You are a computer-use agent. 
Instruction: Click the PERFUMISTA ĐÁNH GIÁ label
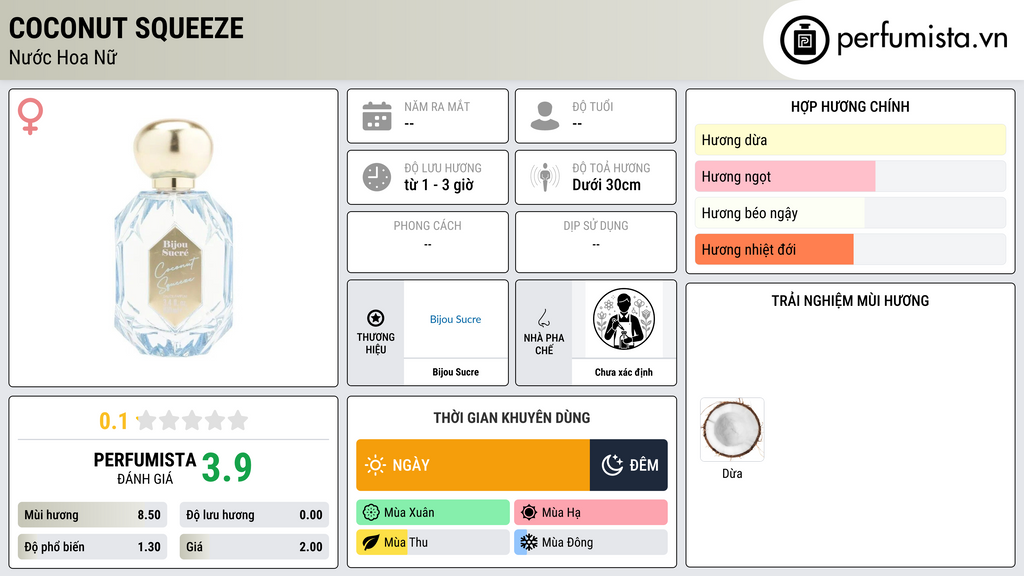pyautogui.click(x=145, y=468)
